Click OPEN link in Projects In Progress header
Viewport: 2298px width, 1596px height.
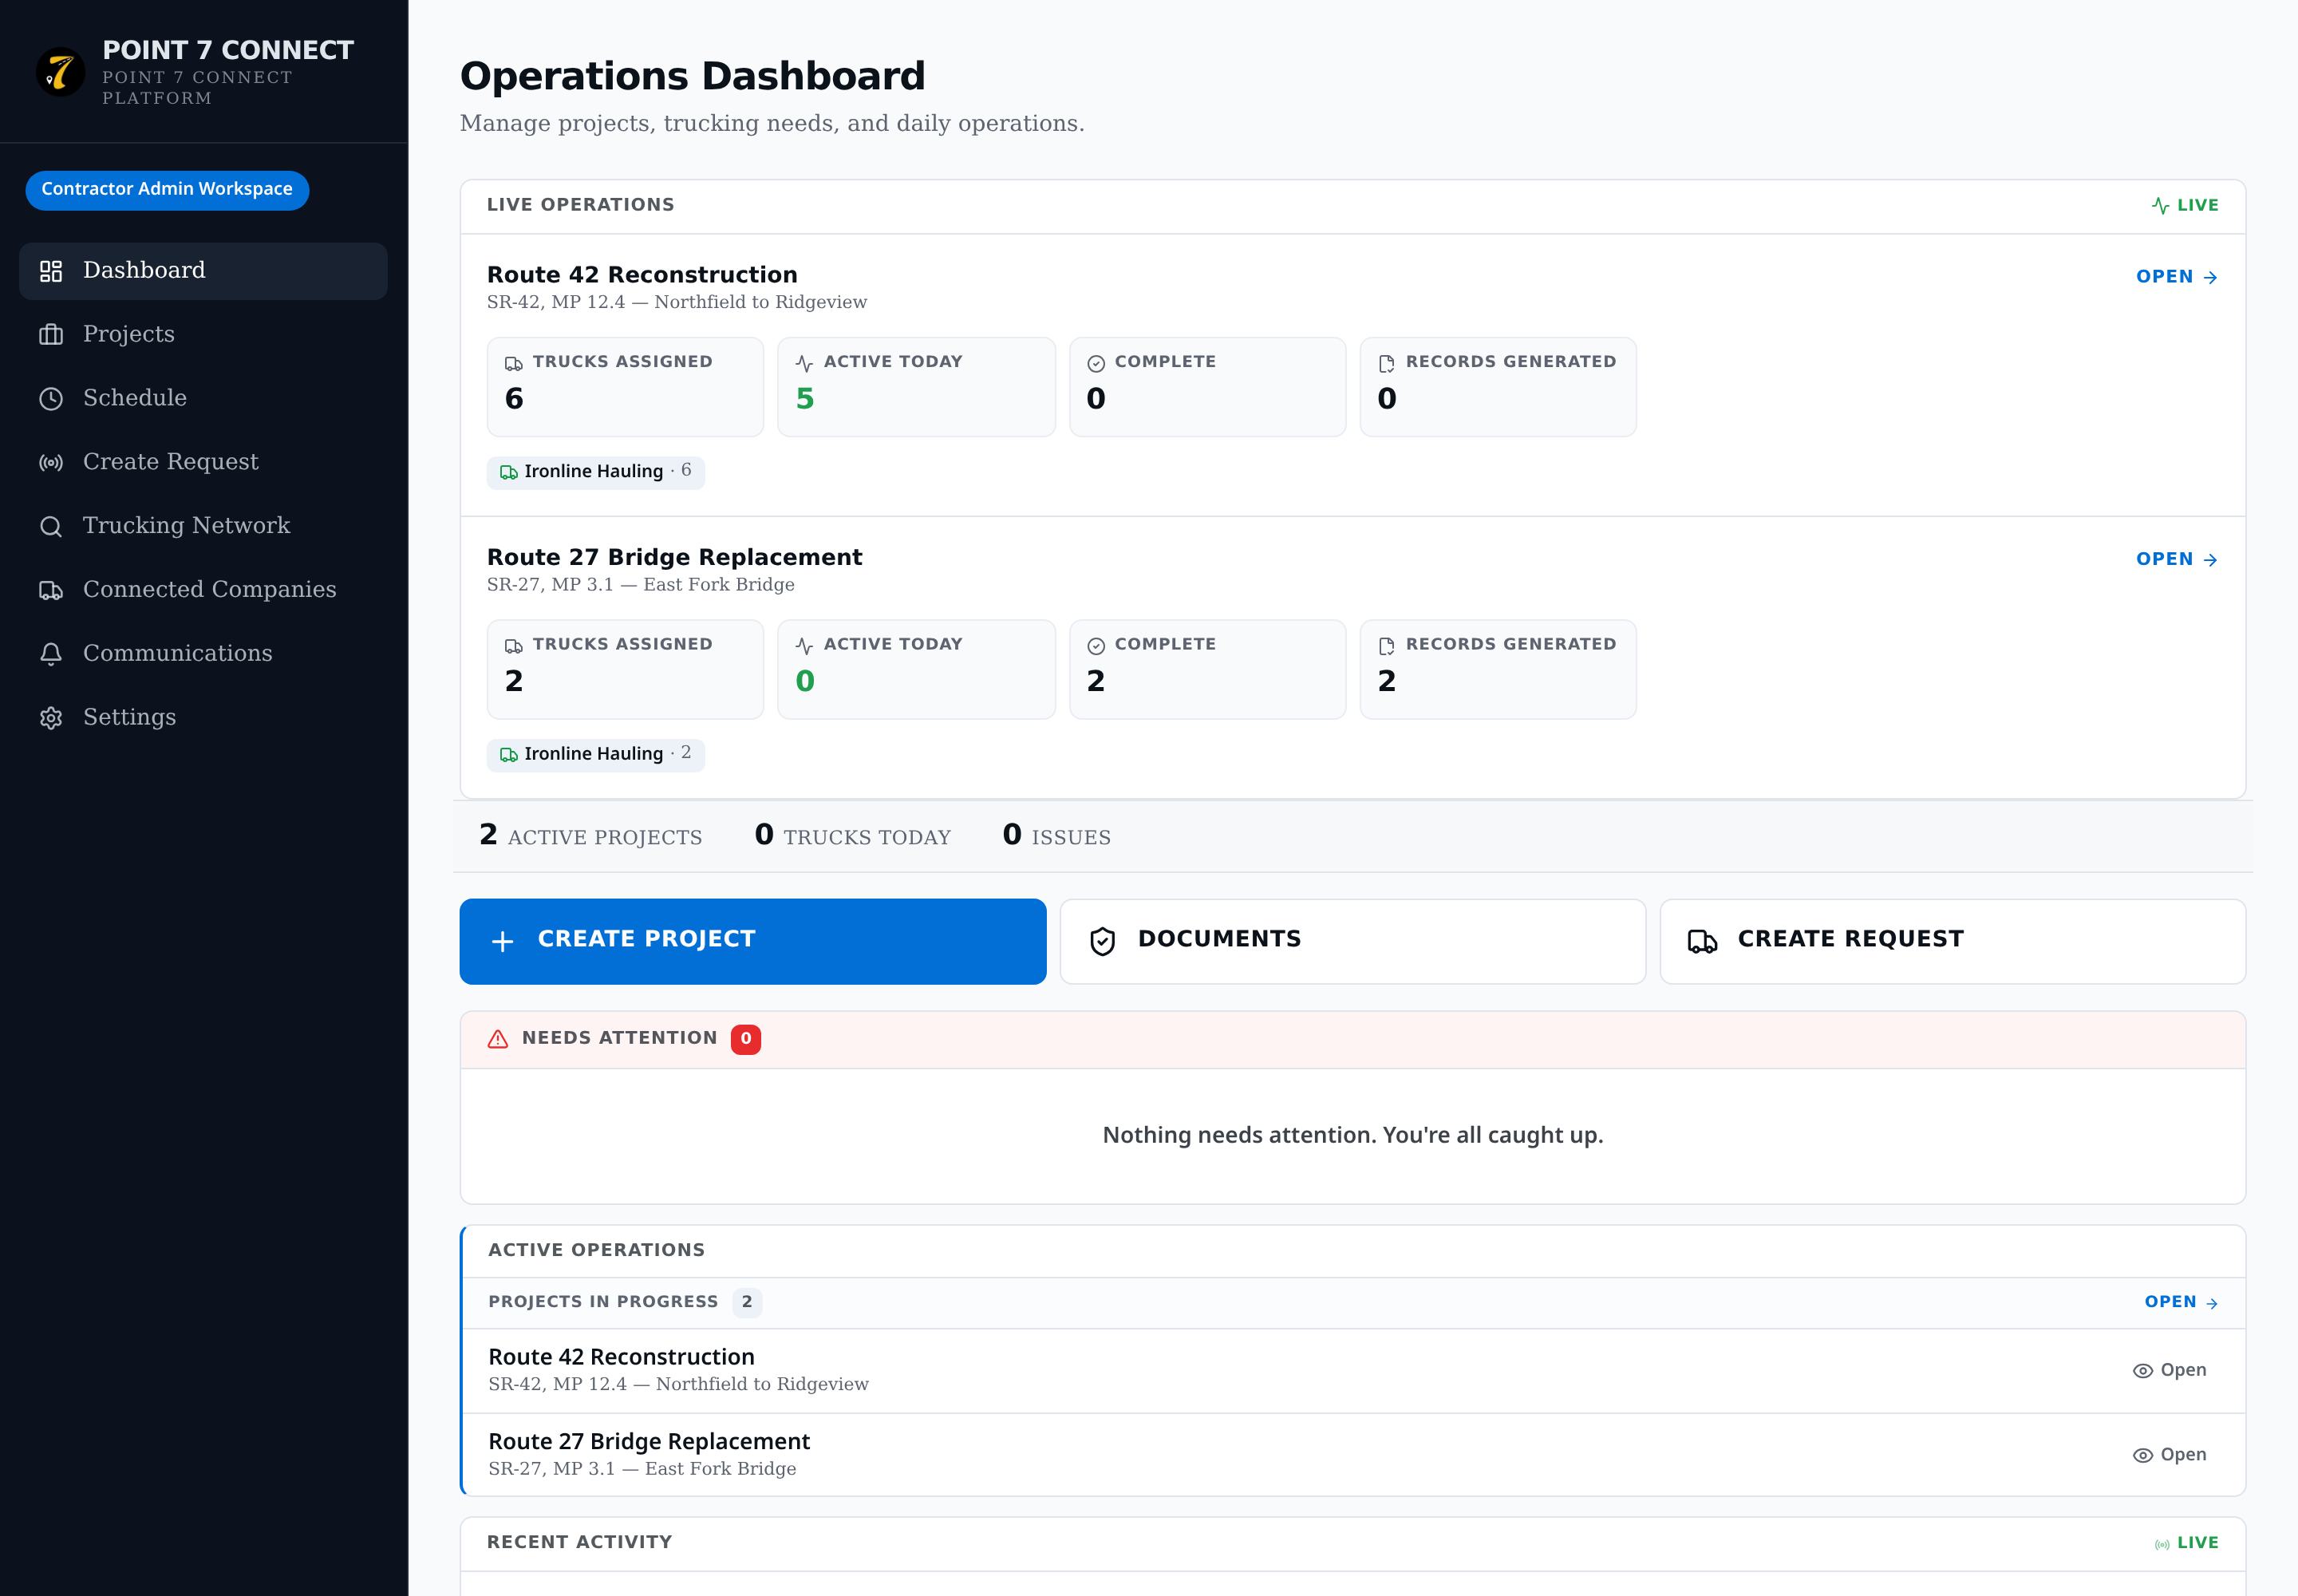point(2182,1303)
